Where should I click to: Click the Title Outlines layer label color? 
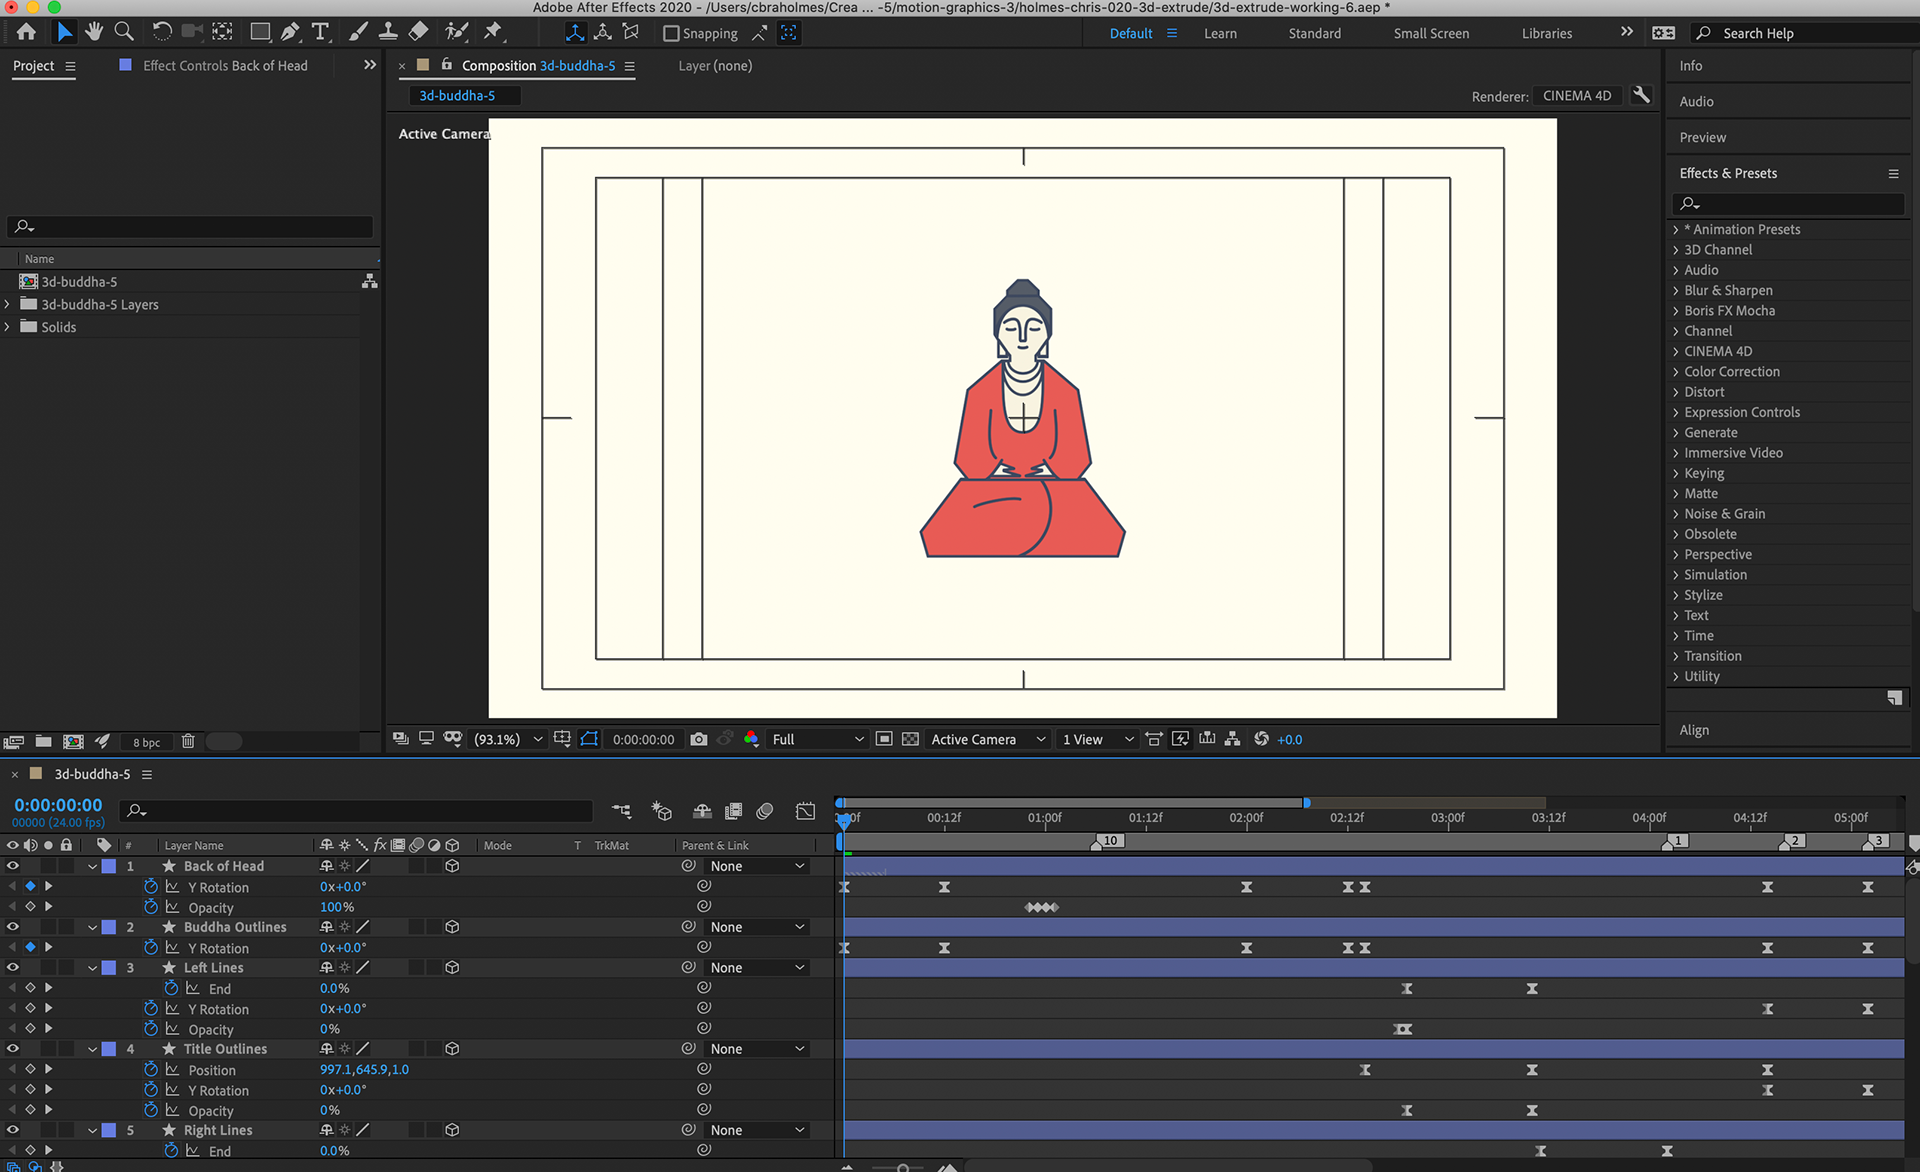click(x=109, y=1049)
